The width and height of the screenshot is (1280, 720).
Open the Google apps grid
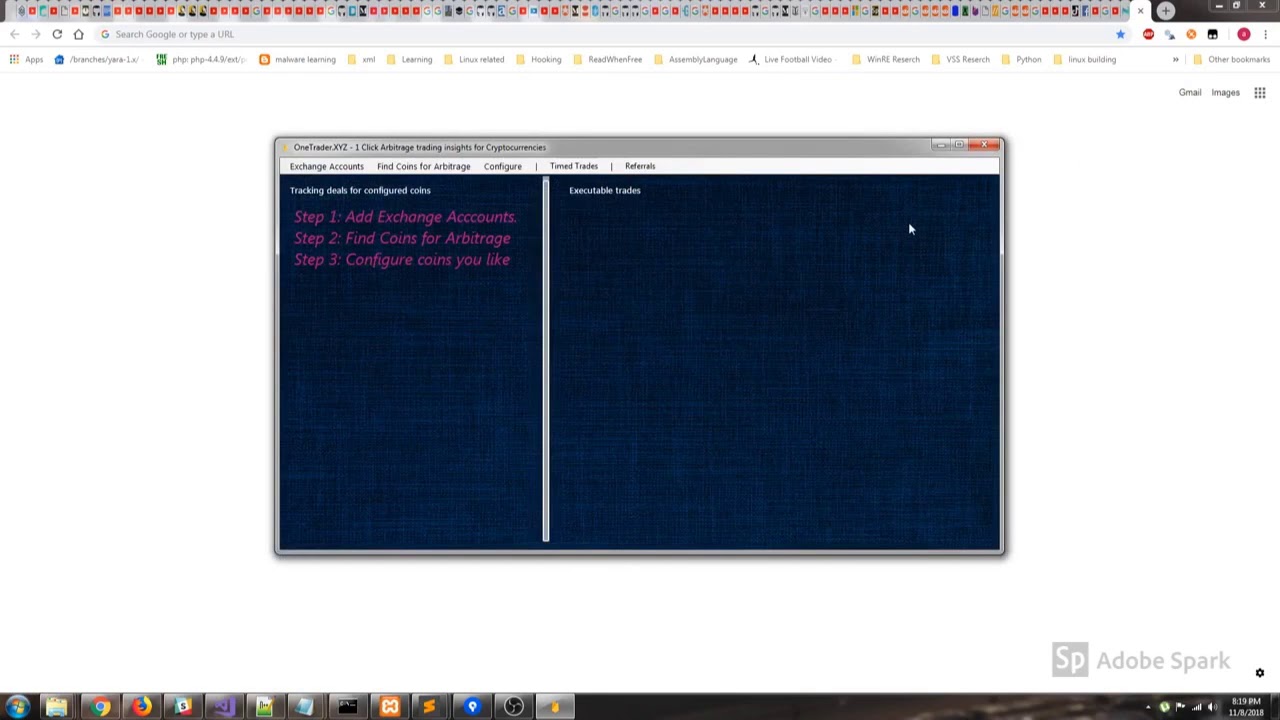click(1260, 93)
